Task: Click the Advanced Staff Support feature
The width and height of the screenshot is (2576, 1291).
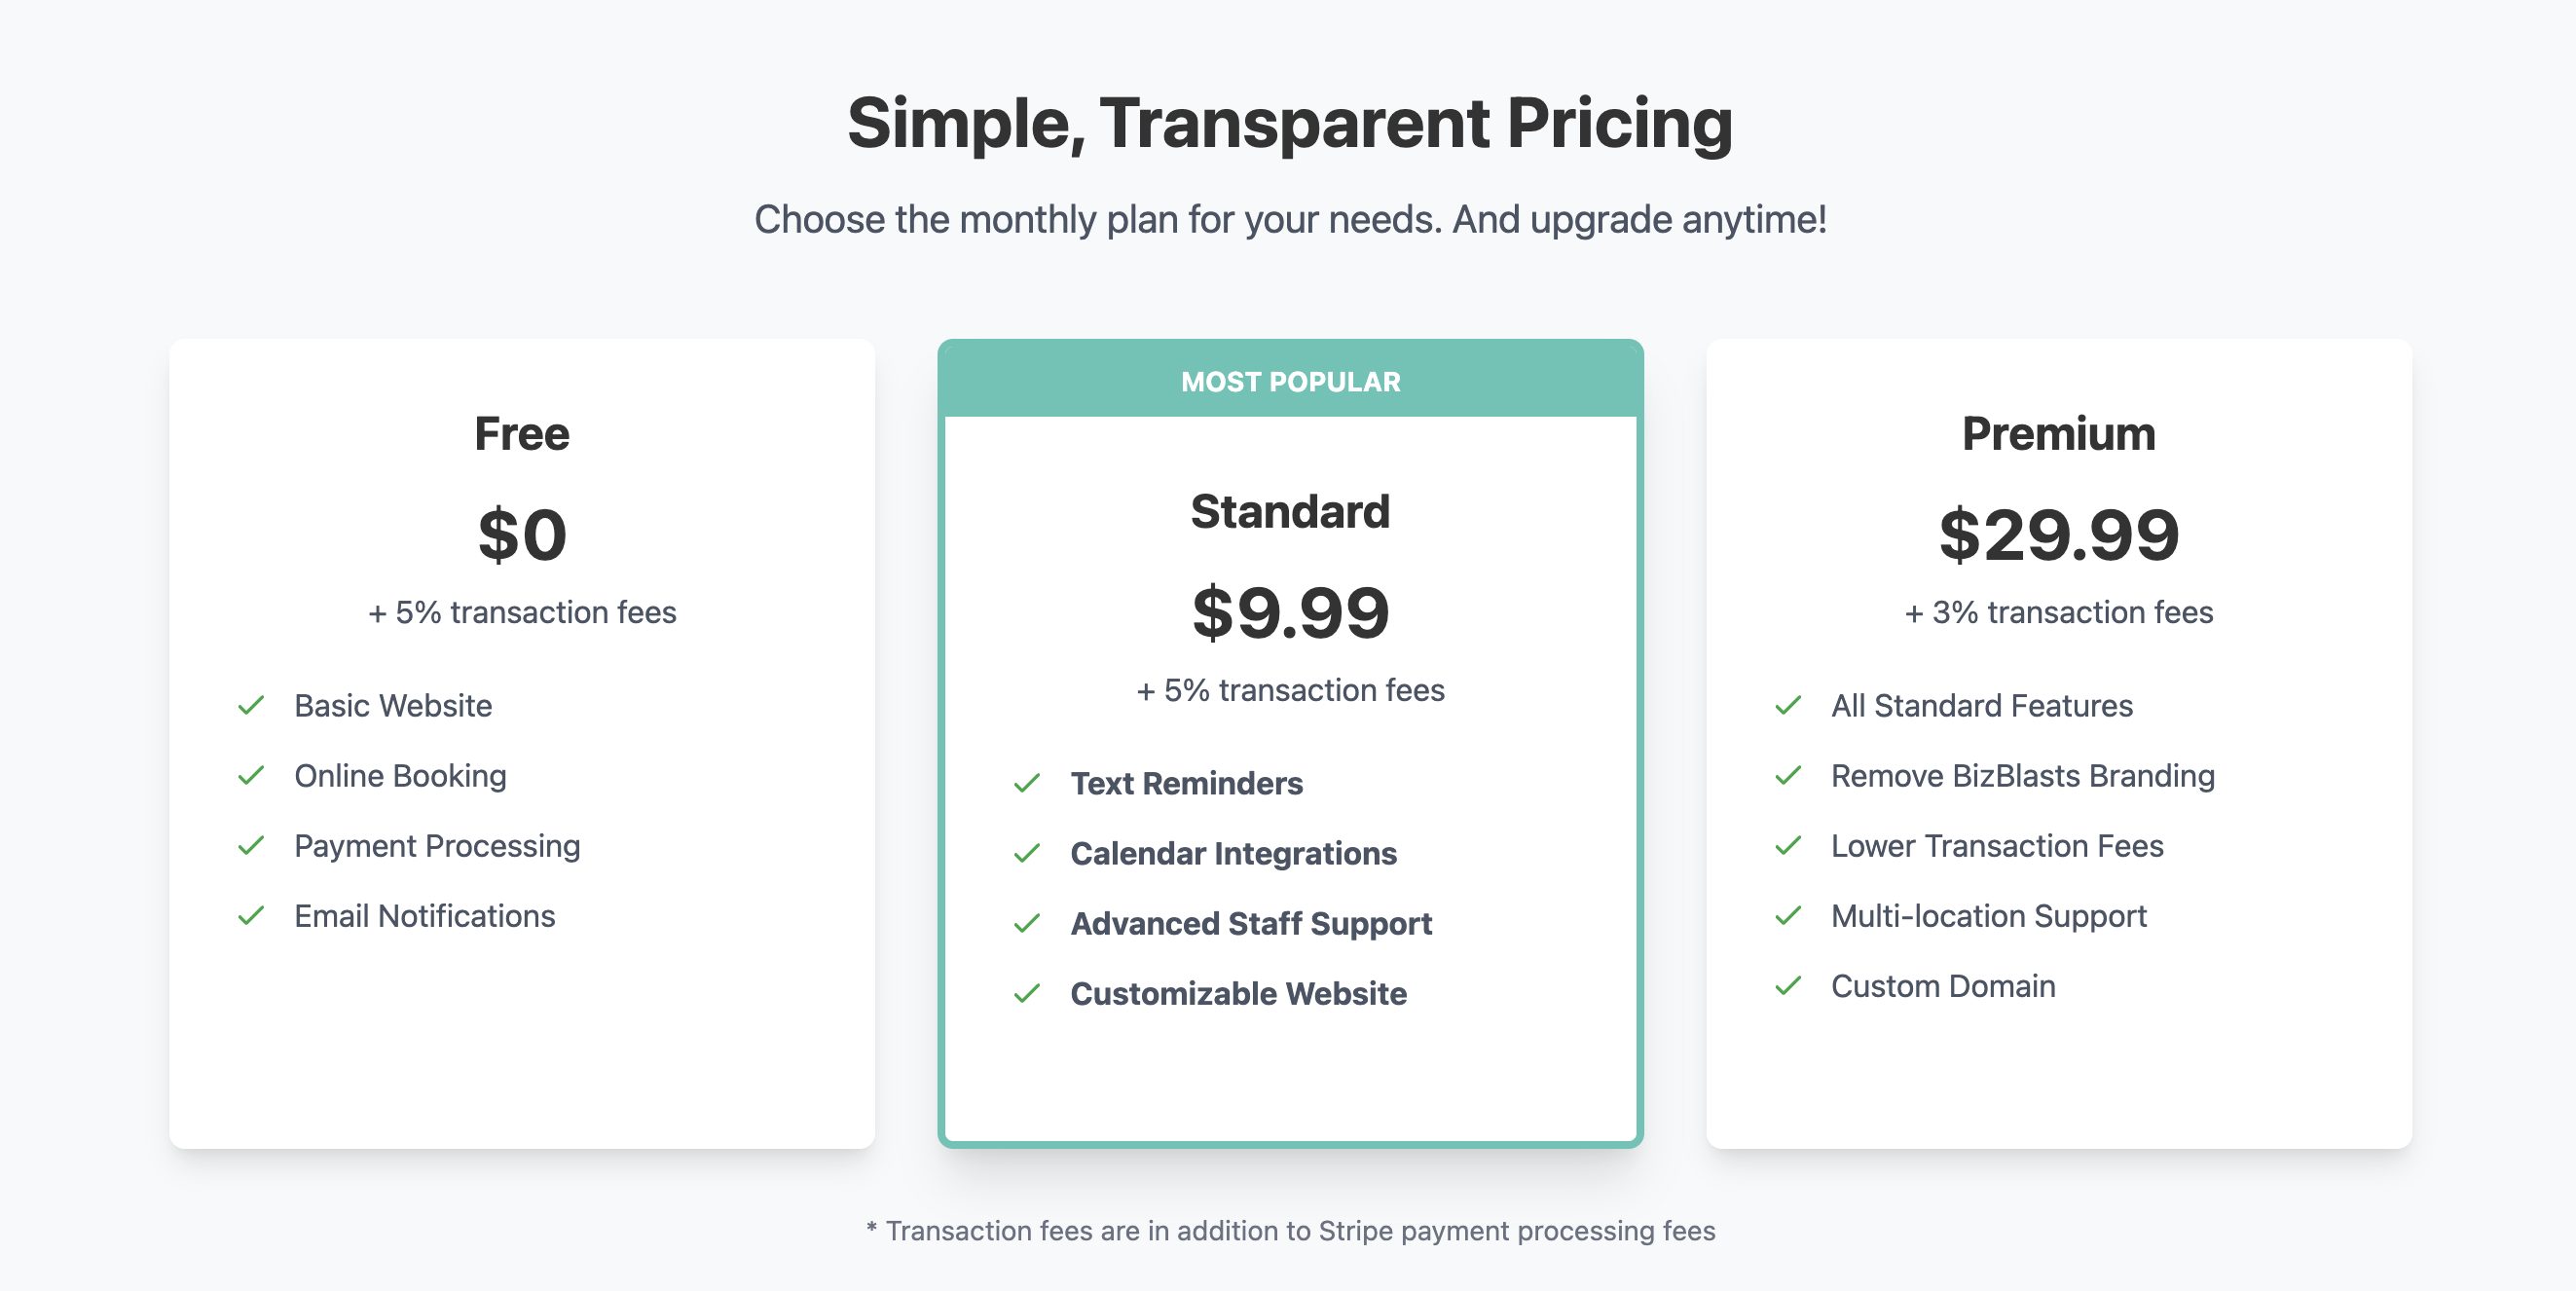Action: (x=1250, y=924)
